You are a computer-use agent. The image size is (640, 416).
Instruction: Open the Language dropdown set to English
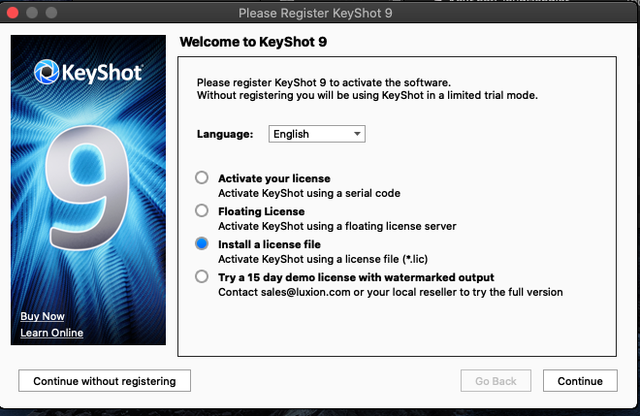tap(317, 134)
